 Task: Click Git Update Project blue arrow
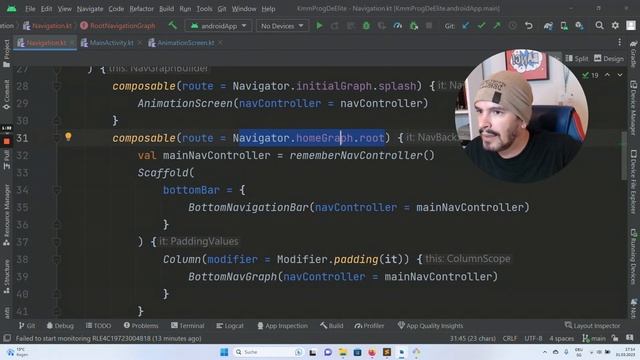click(466, 26)
